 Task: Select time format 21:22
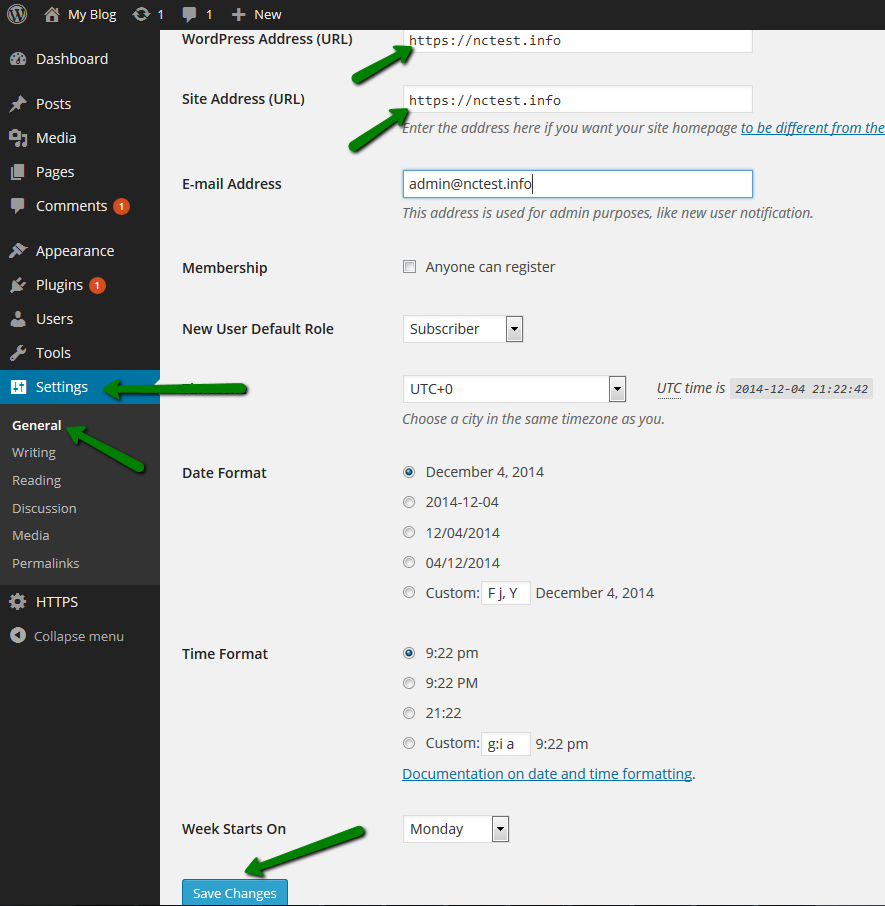[x=409, y=713]
